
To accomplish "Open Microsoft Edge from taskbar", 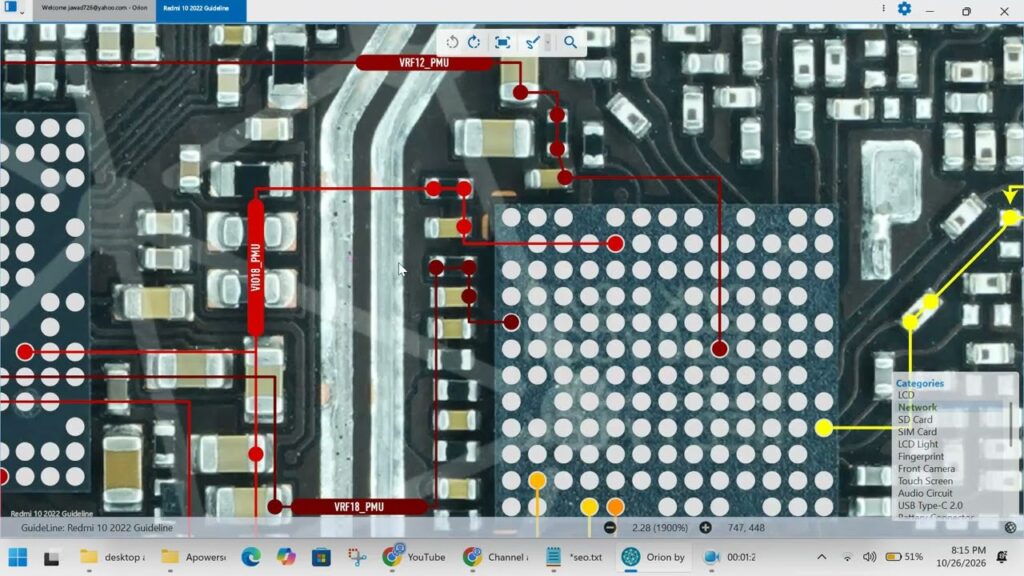I will tap(251, 557).
